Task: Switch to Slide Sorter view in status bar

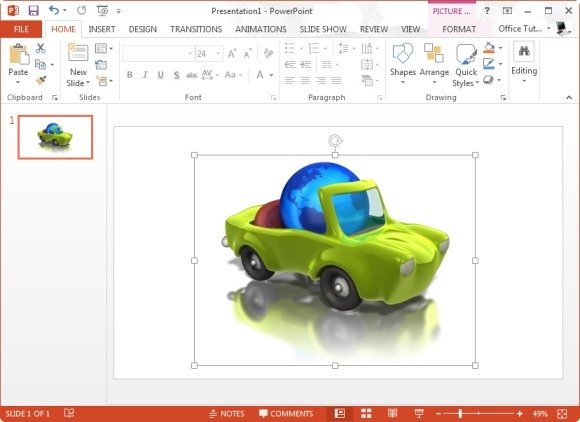Action: [x=366, y=413]
